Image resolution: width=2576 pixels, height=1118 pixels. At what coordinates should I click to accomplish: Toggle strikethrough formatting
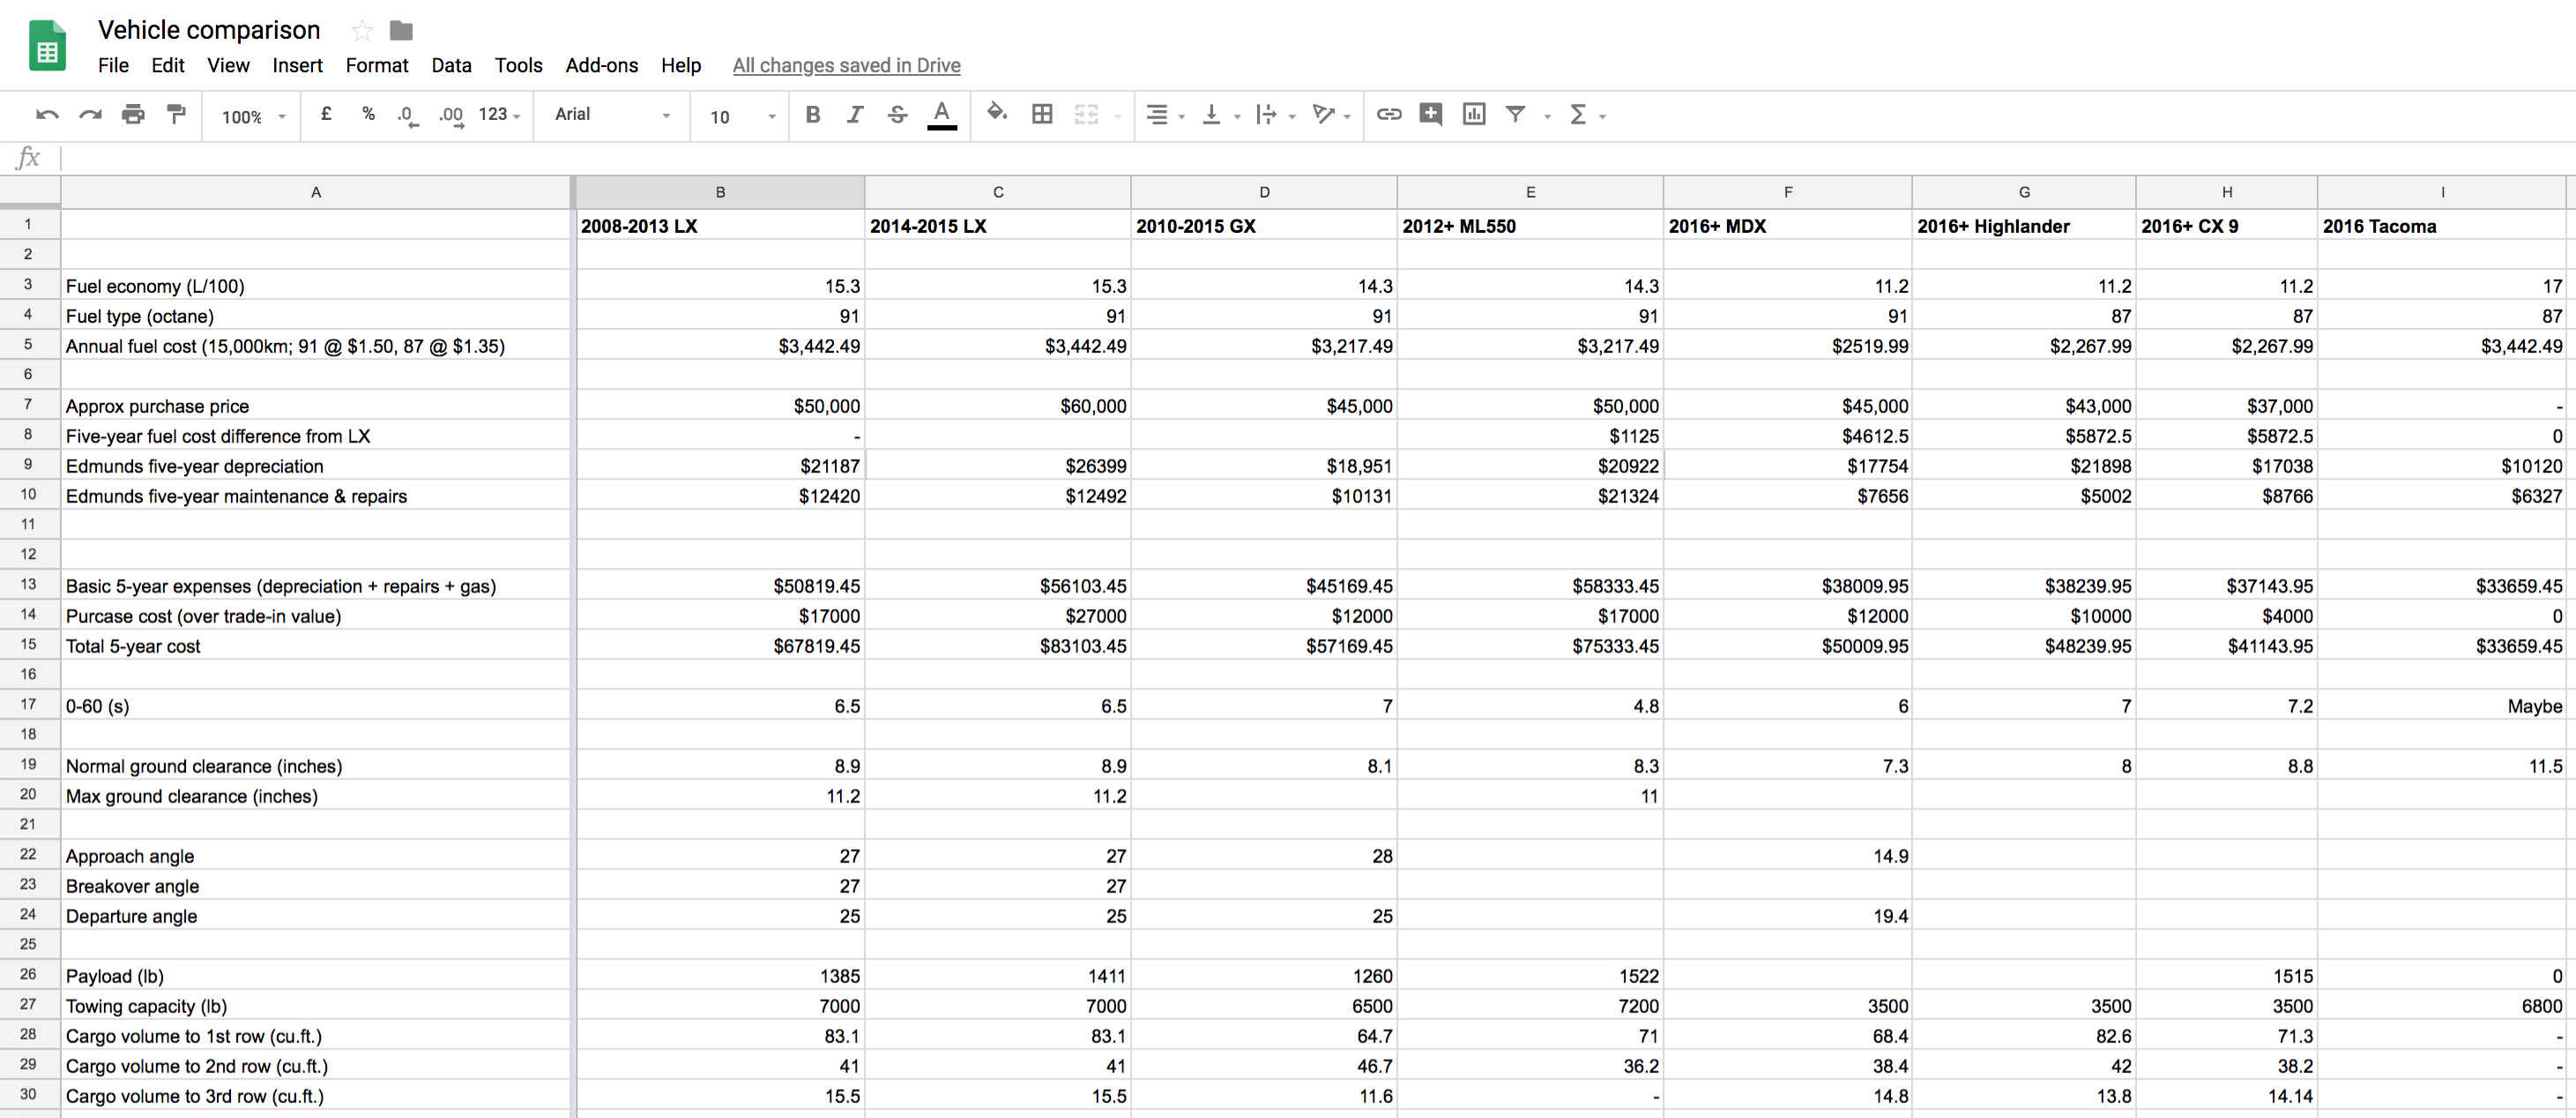point(898,115)
